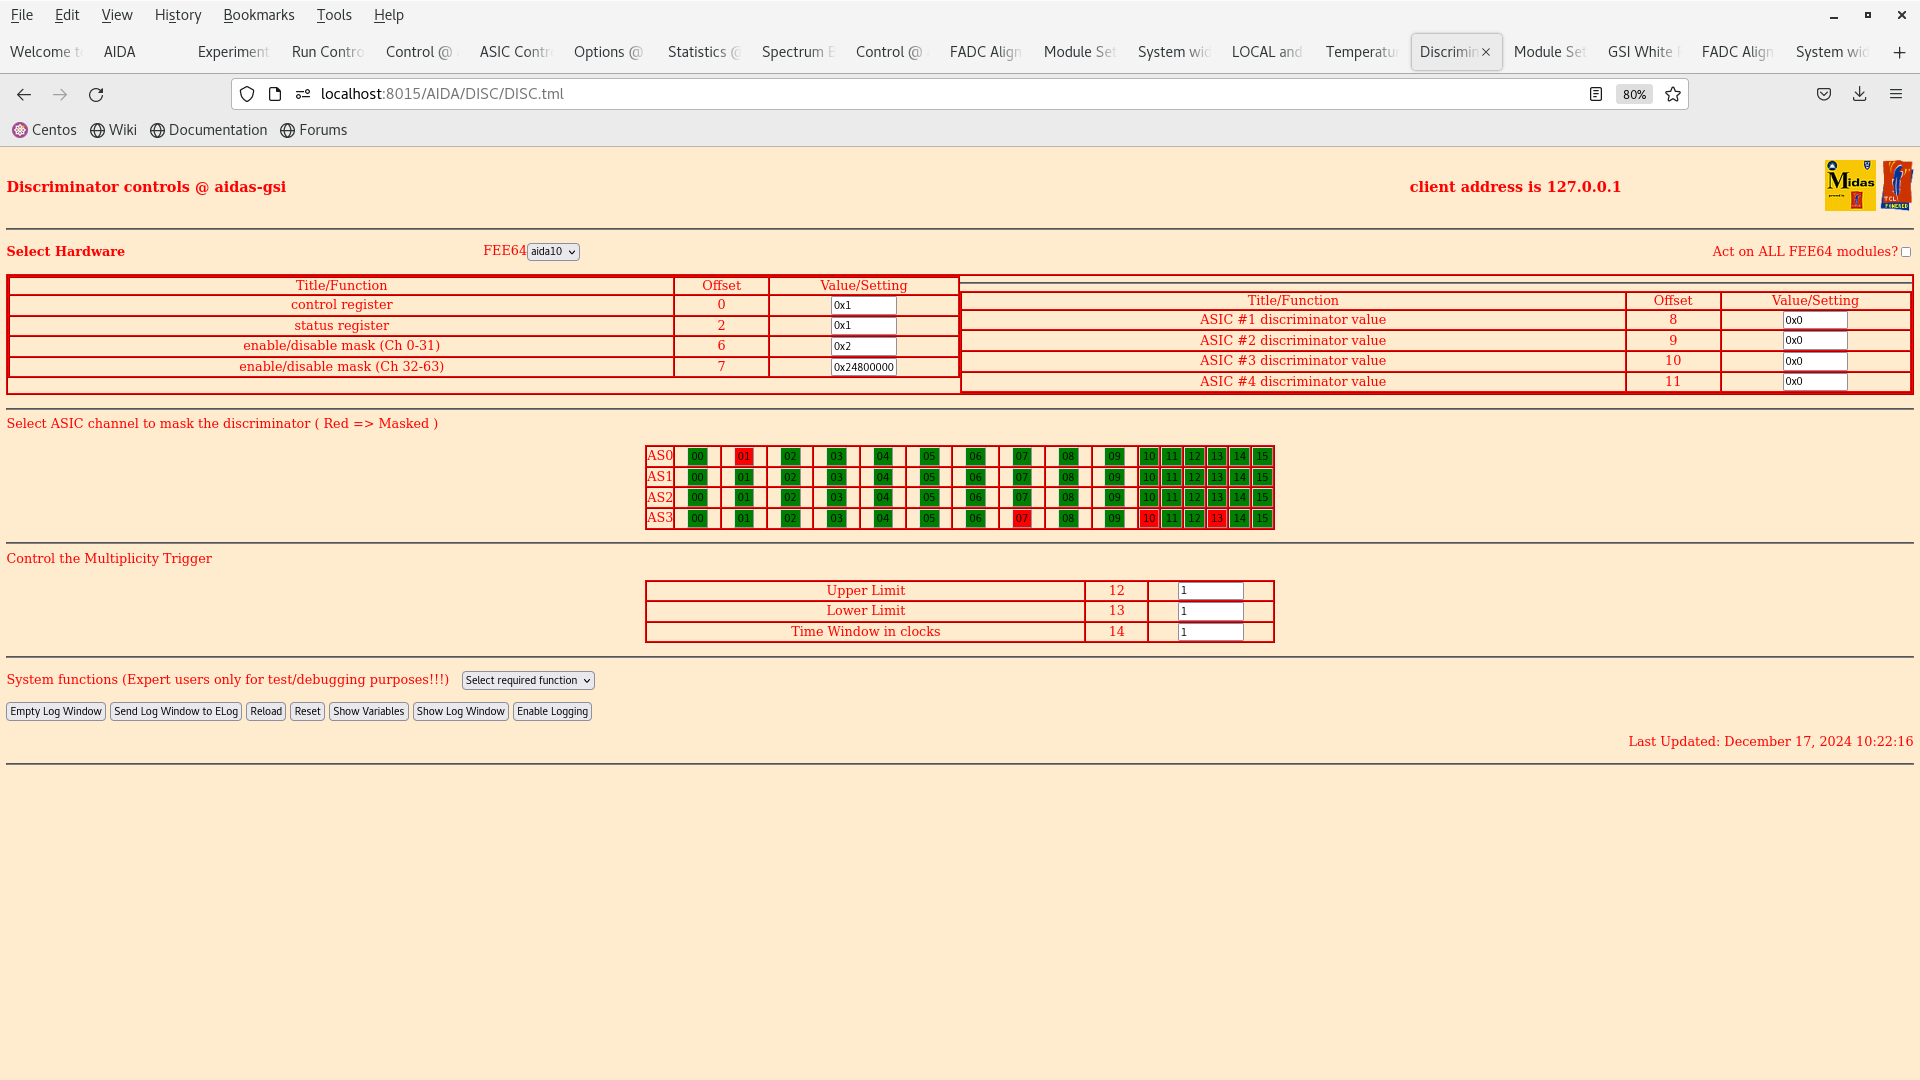This screenshot has width=1920, height=1080.
Task: Enable the Act on ALL FEE64 modules checkbox
Action: [x=1906, y=251]
